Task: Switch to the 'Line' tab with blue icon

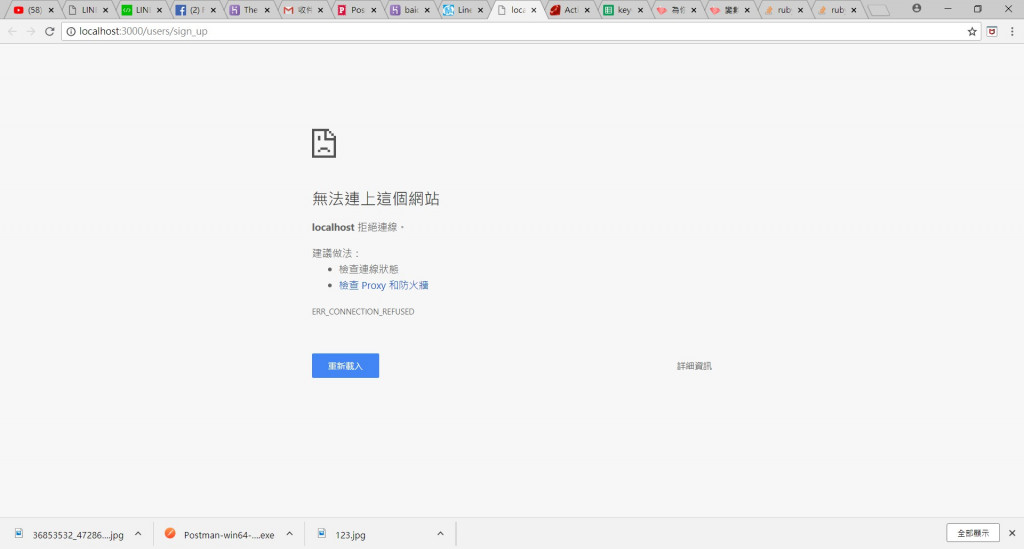Action: (462, 10)
